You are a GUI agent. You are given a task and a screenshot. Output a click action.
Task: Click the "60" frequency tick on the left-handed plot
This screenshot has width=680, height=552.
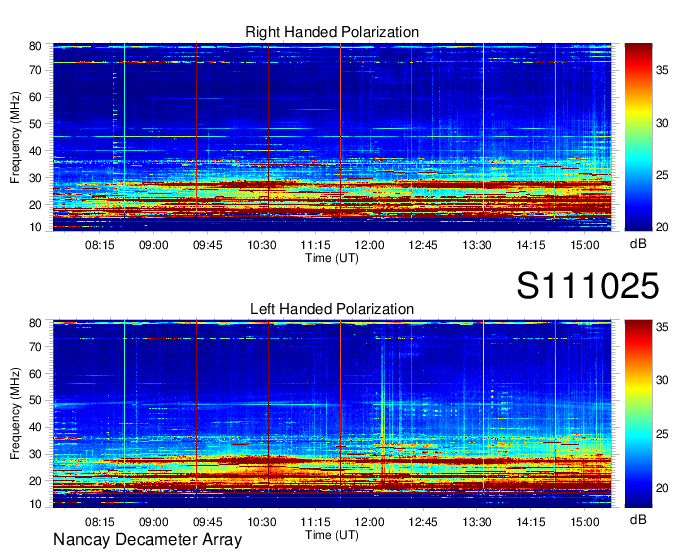pos(35,374)
